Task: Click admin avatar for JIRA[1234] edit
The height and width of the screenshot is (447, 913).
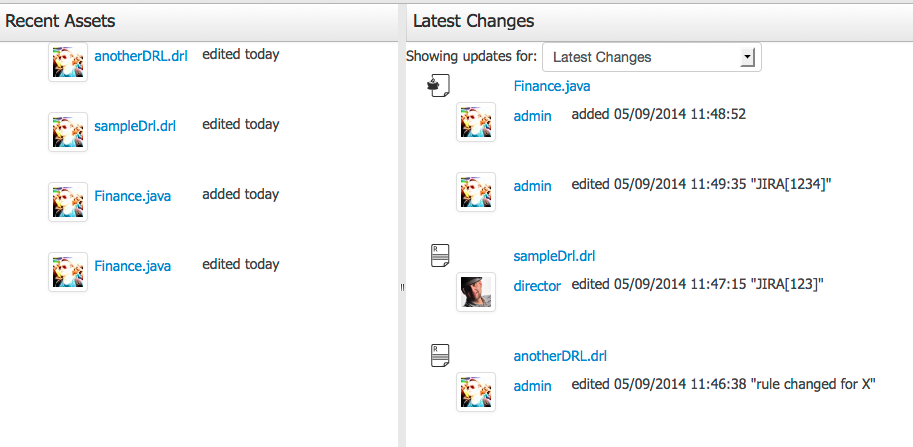Action: click(x=476, y=192)
